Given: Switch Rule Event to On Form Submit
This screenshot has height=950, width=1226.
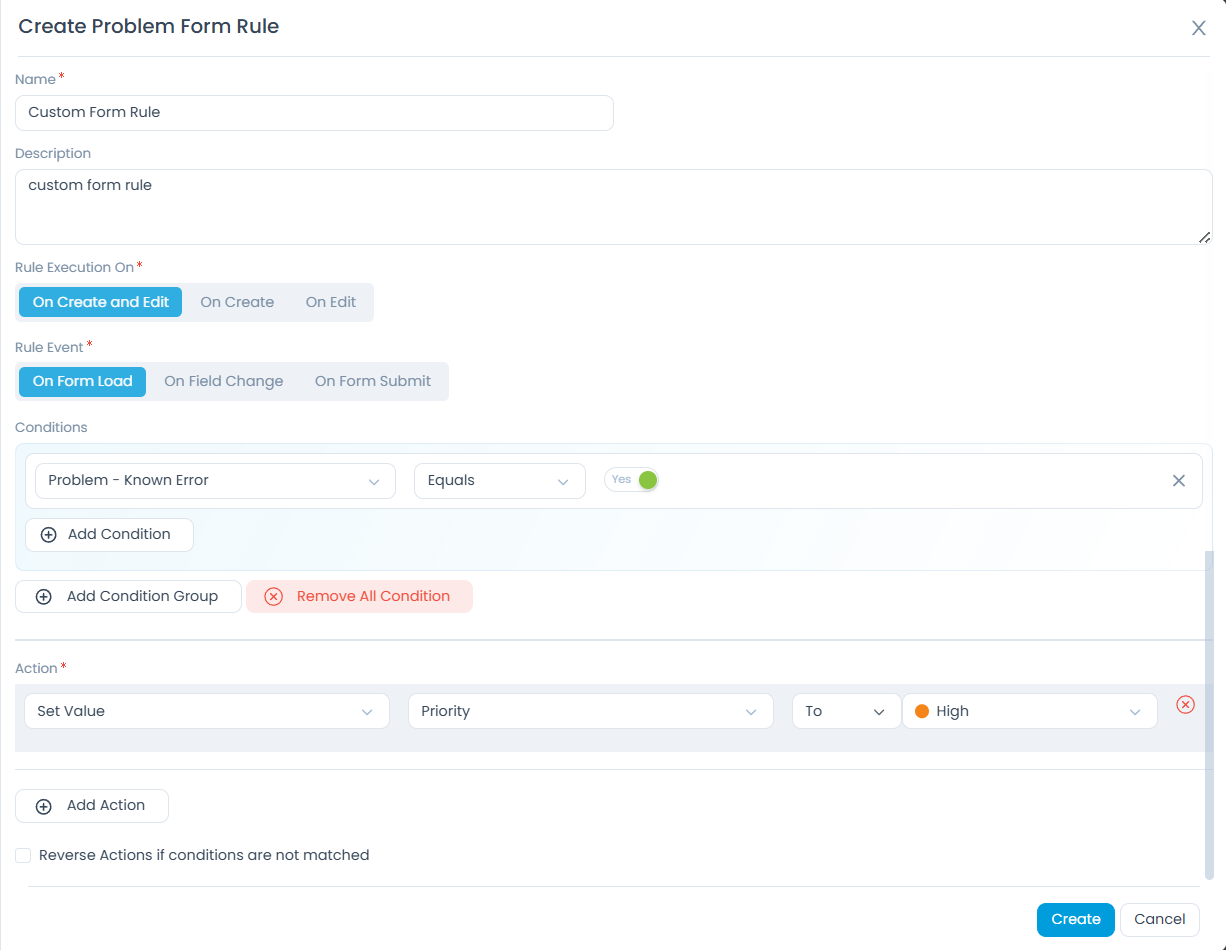Looking at the screenshot, I should [372, 381].
